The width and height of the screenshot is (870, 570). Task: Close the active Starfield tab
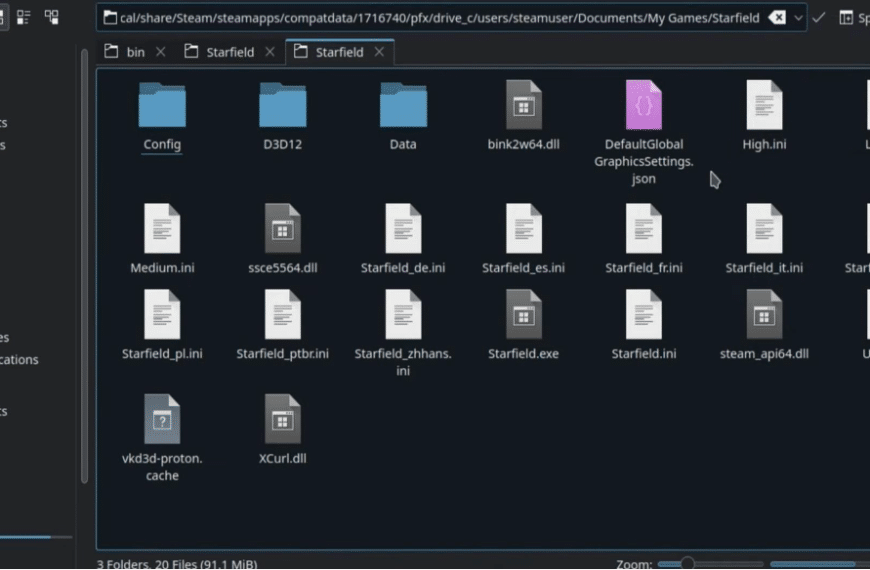379,52
